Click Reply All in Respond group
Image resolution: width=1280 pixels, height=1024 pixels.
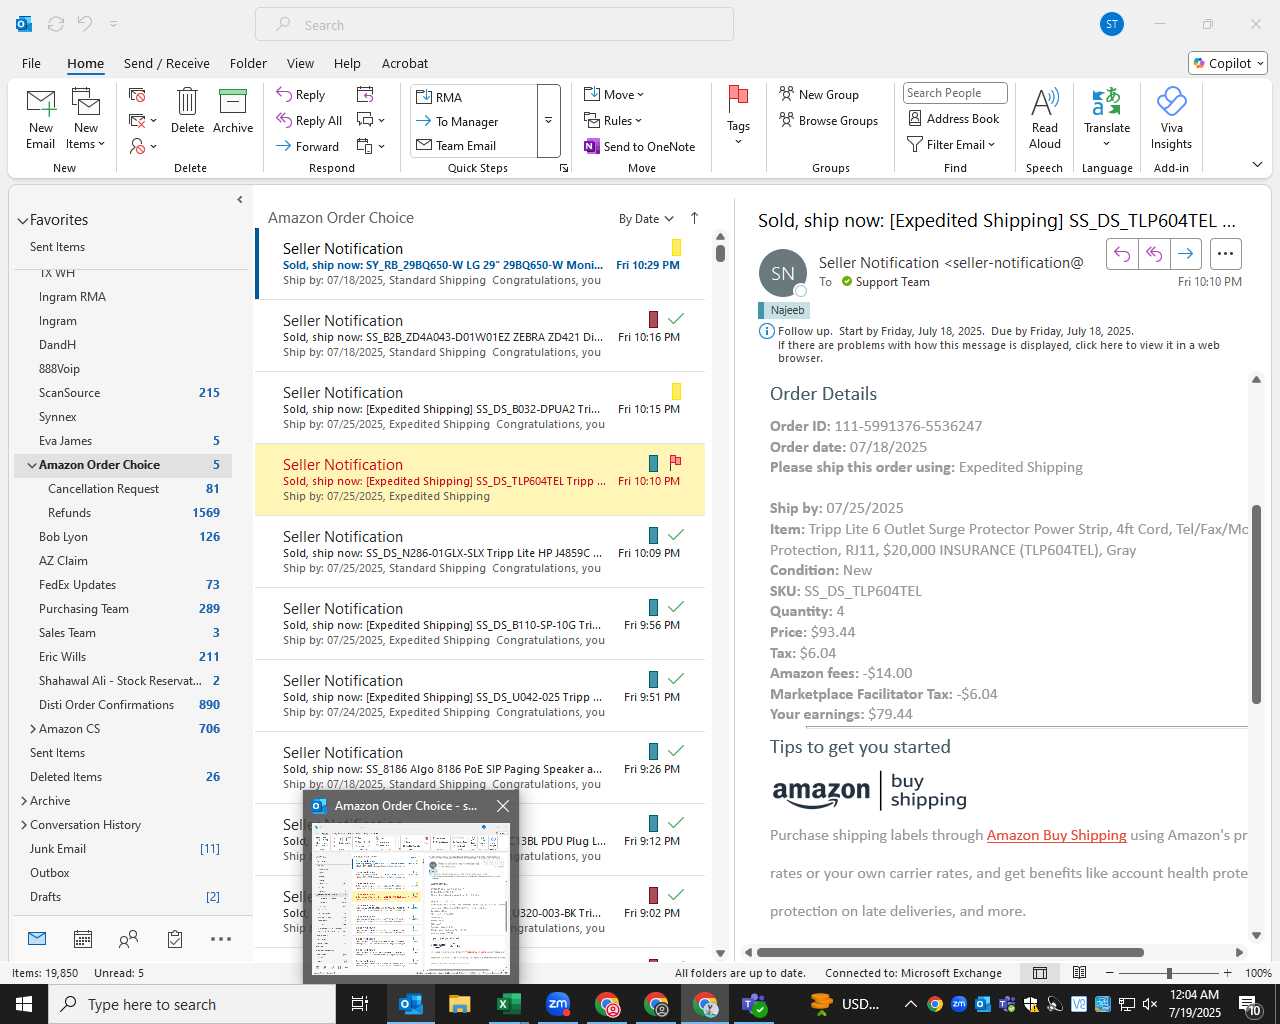pos(309,121)
